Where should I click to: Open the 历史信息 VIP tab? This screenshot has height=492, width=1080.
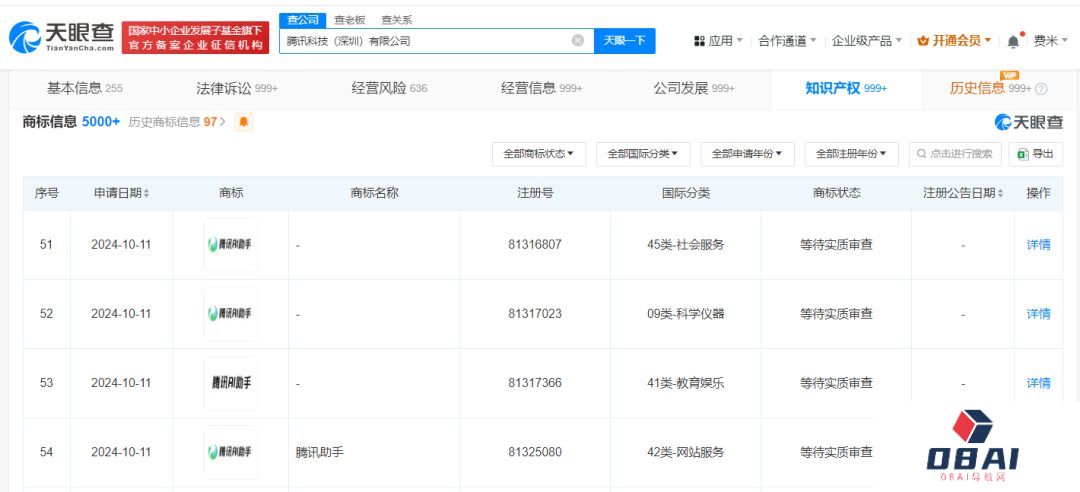coord(990,88)
